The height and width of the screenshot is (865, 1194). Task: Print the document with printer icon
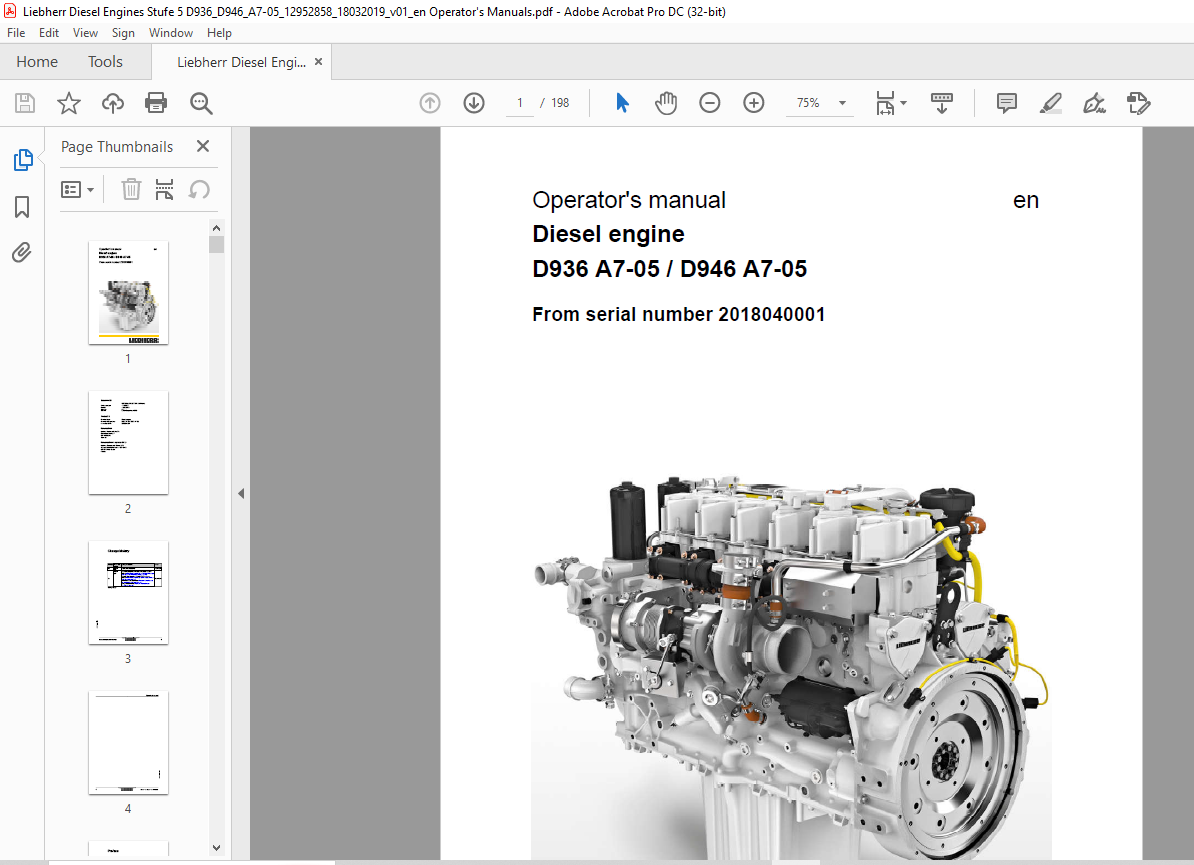(x=156, y=103)
